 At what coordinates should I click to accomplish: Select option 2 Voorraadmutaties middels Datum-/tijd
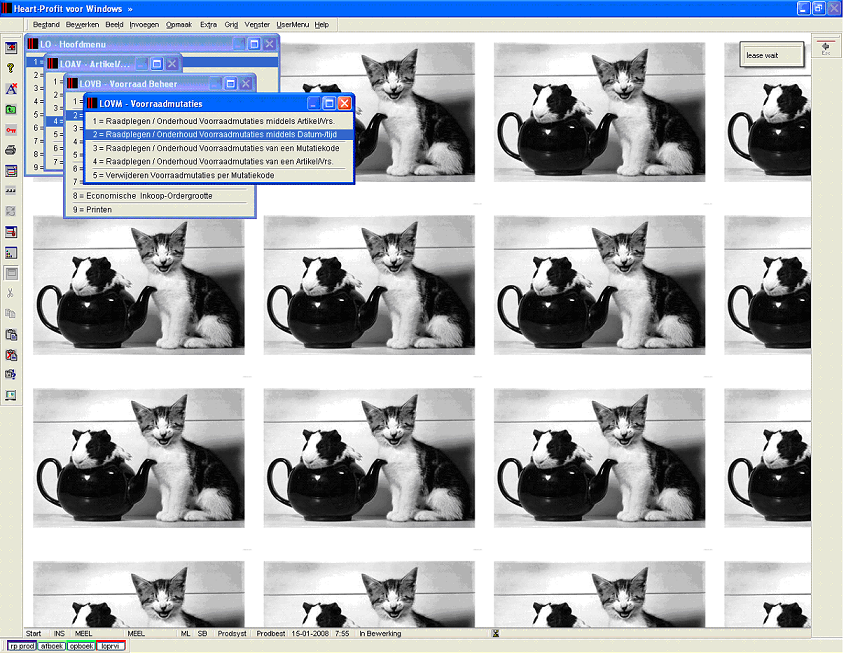click(x=219, y=134)
